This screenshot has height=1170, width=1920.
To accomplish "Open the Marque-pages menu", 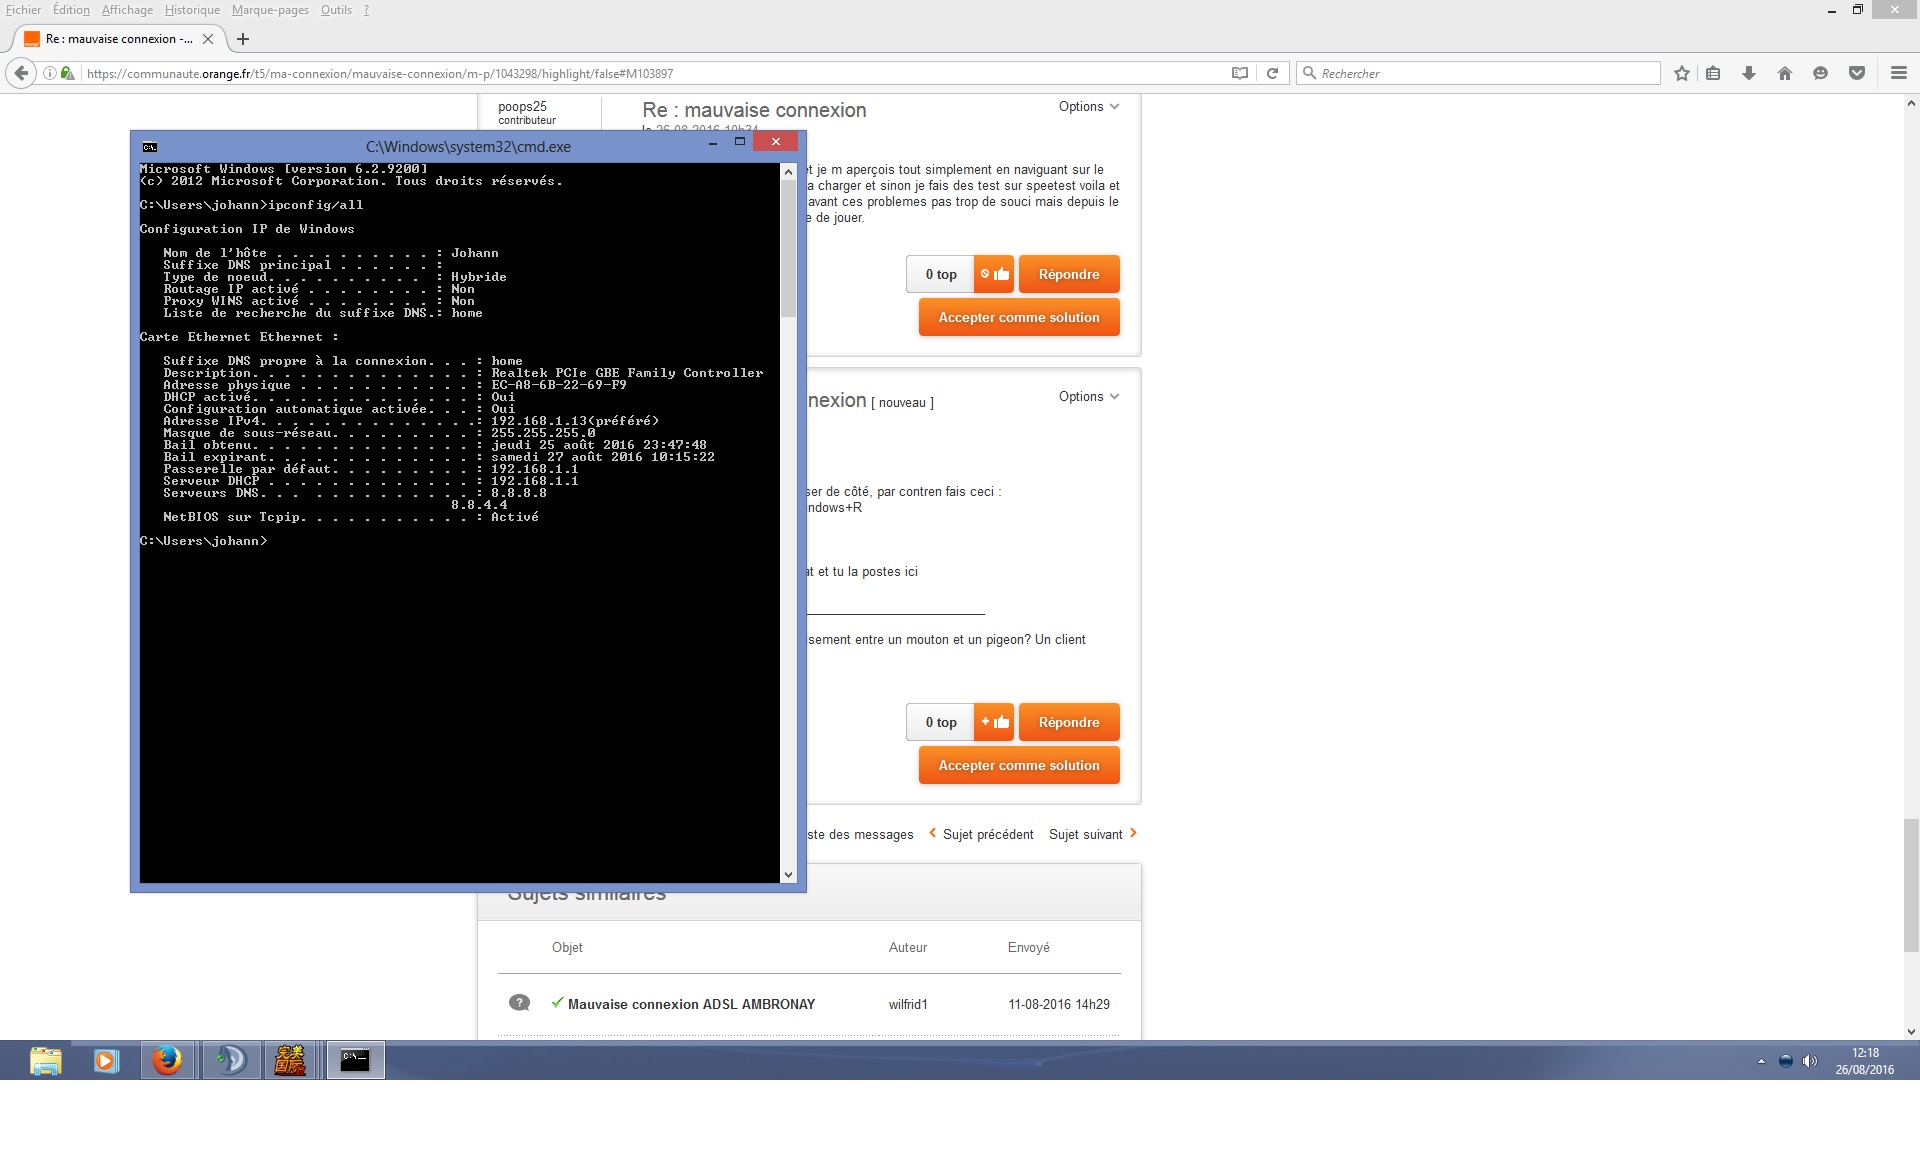I will [270, 10].
